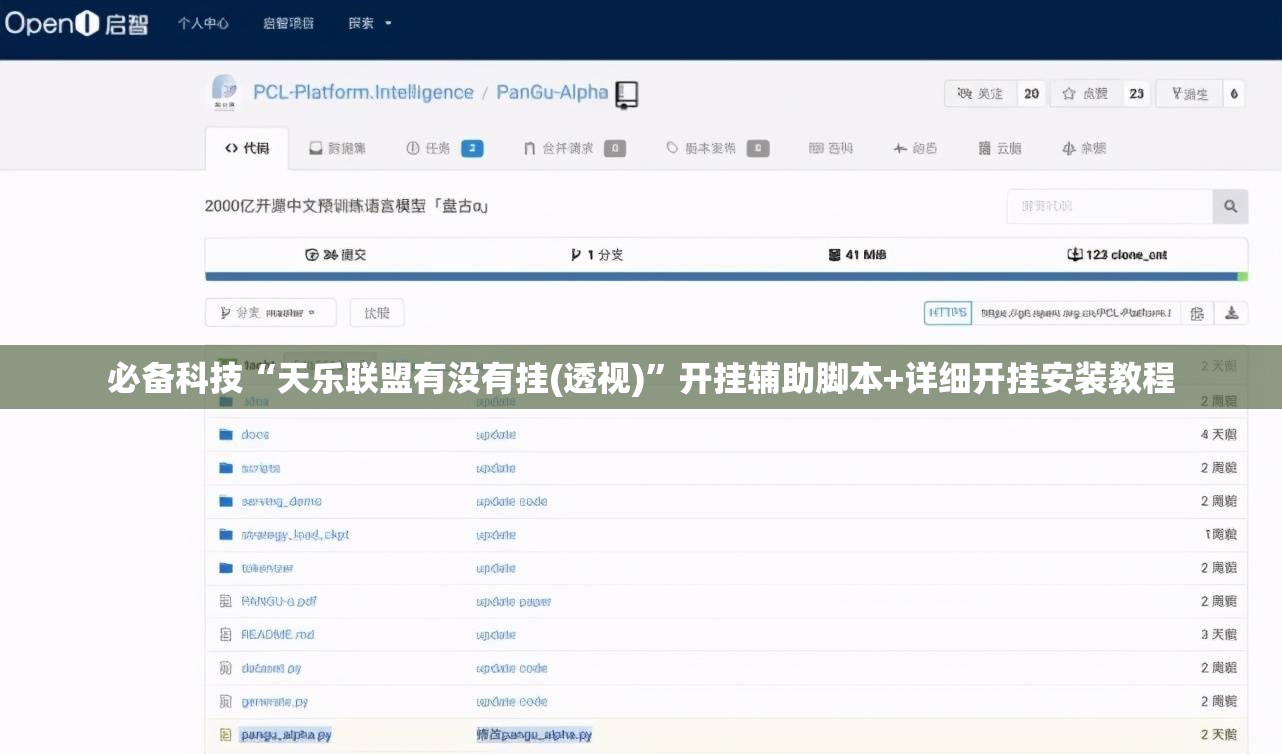Click the file icon beside dataset.py
Screen dimensions: 1282x754
tap(225, 668)
